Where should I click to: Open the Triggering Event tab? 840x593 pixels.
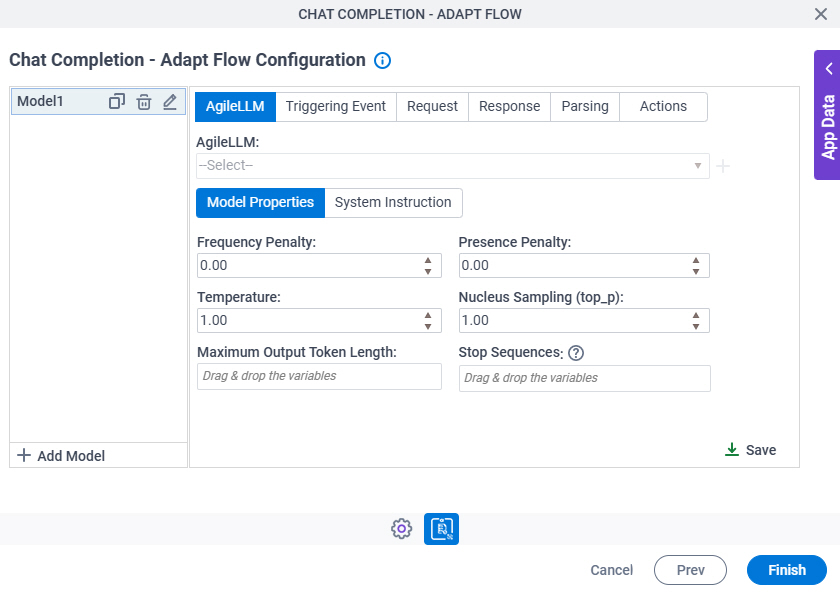336,107
